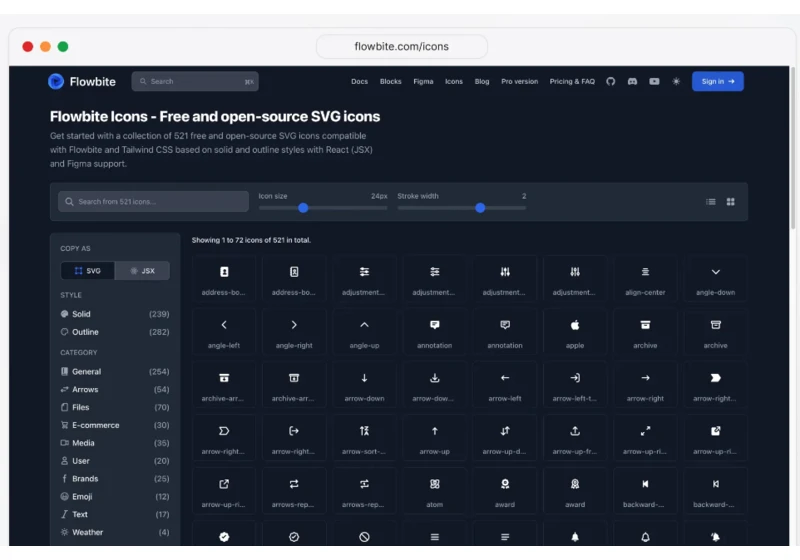Toggle the light/dark theme sun icon
This screenshot has height=560, width=800.
pos(676,82)
